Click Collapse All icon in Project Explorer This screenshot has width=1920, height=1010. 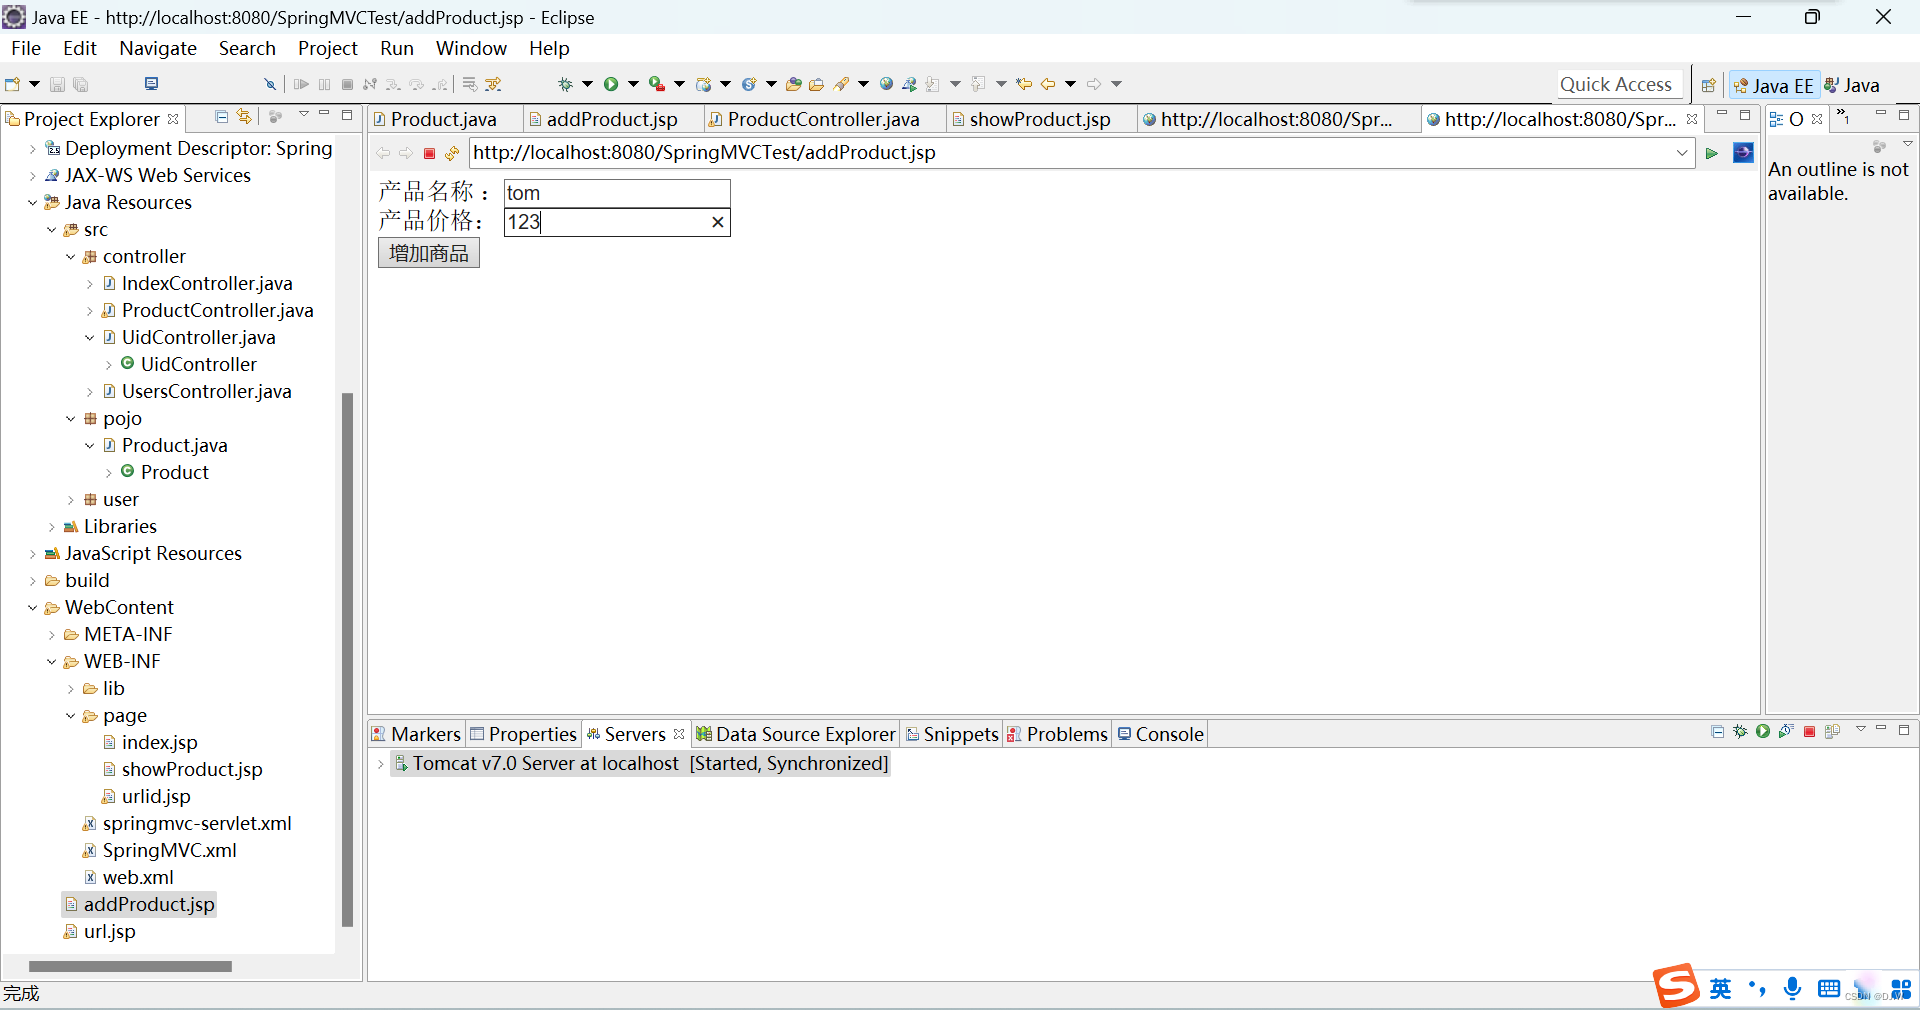222,117
